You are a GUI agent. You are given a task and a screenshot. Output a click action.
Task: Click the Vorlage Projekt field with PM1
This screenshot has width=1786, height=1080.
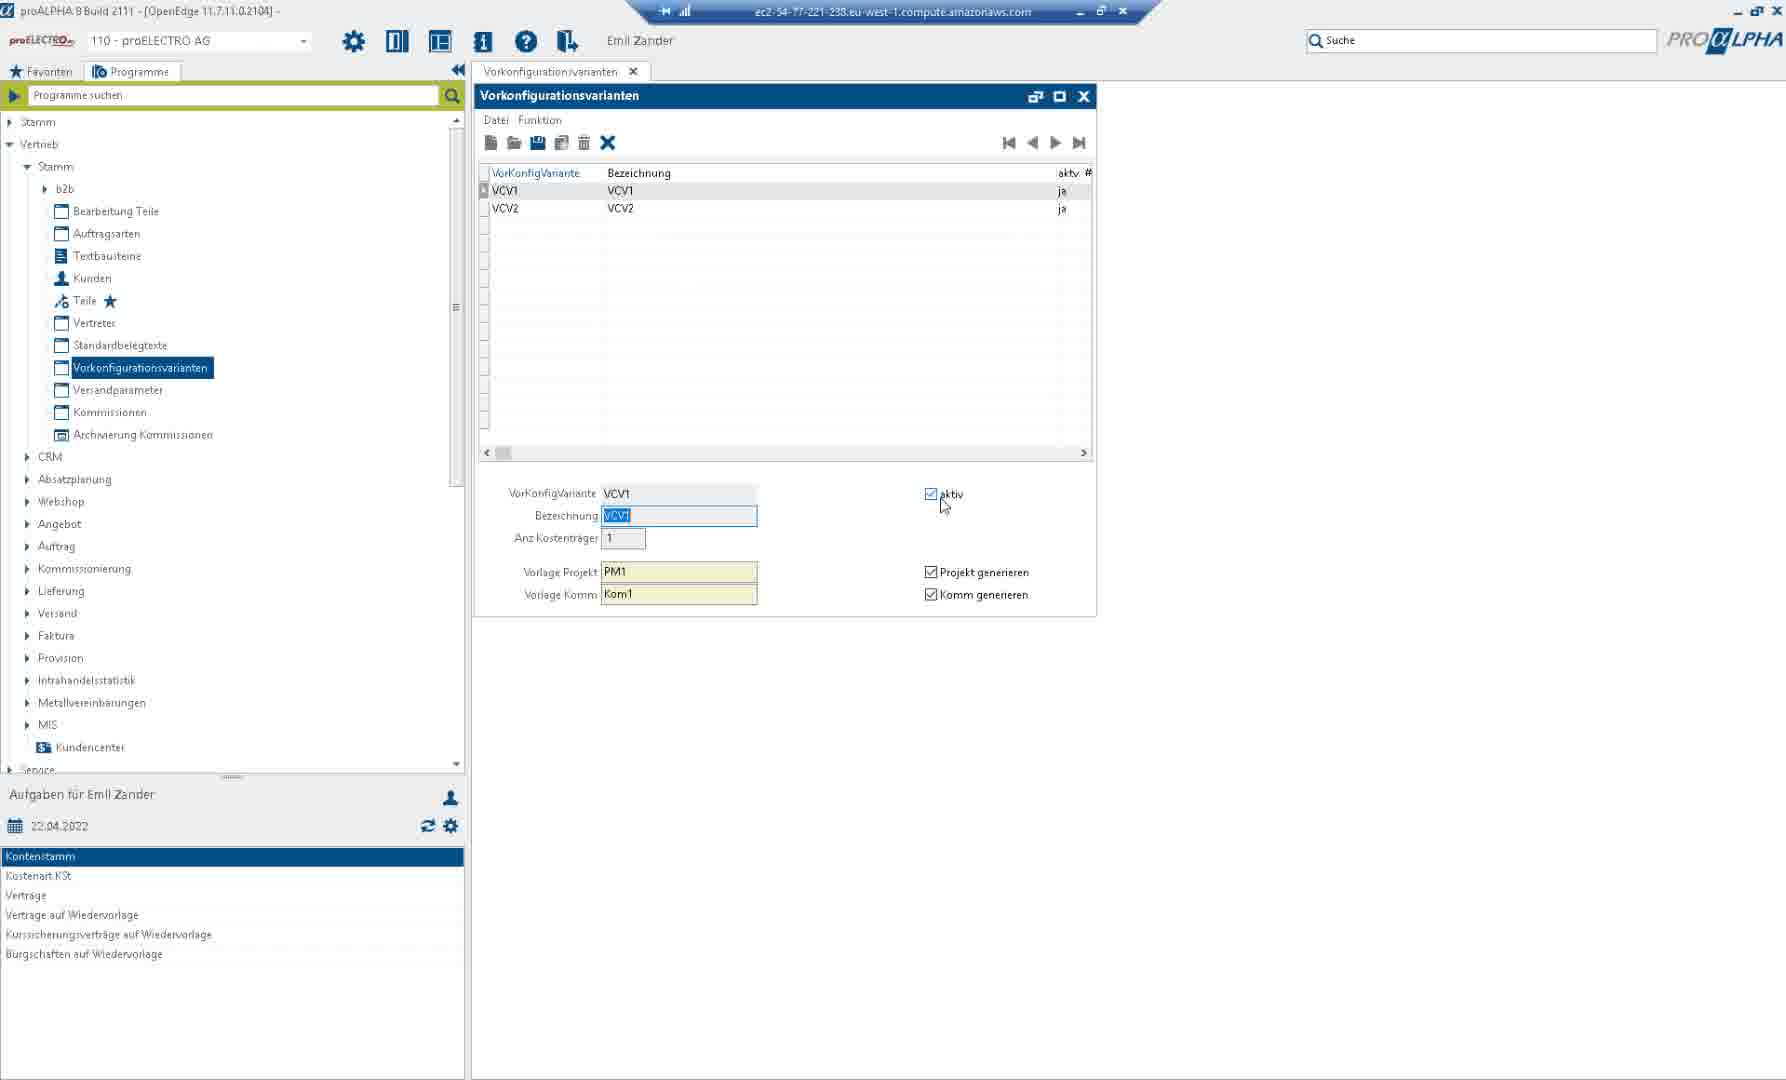[679, 572]
